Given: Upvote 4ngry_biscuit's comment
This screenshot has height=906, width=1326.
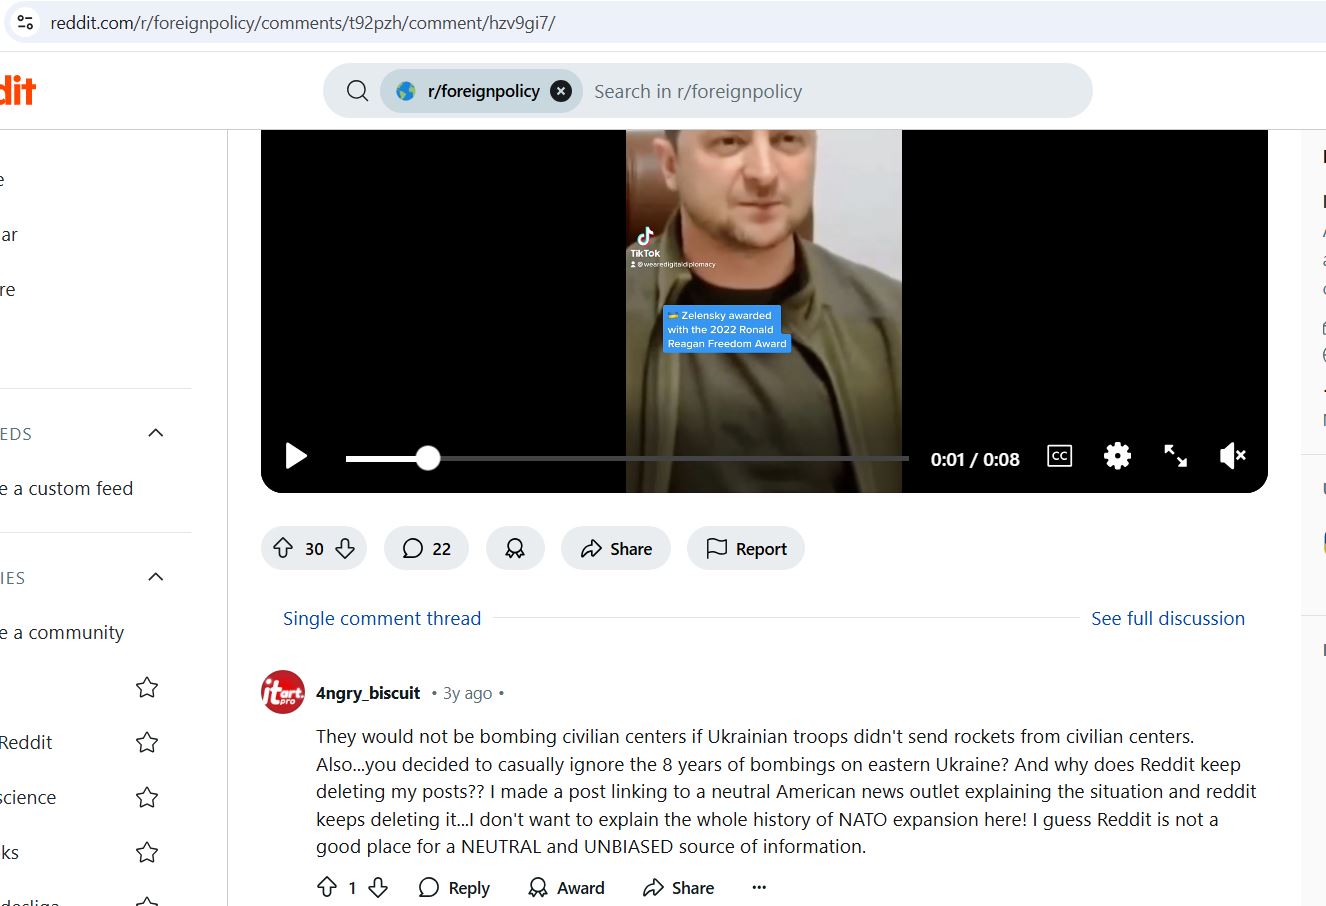Looking at the screenshot, I should click(327, 887).
